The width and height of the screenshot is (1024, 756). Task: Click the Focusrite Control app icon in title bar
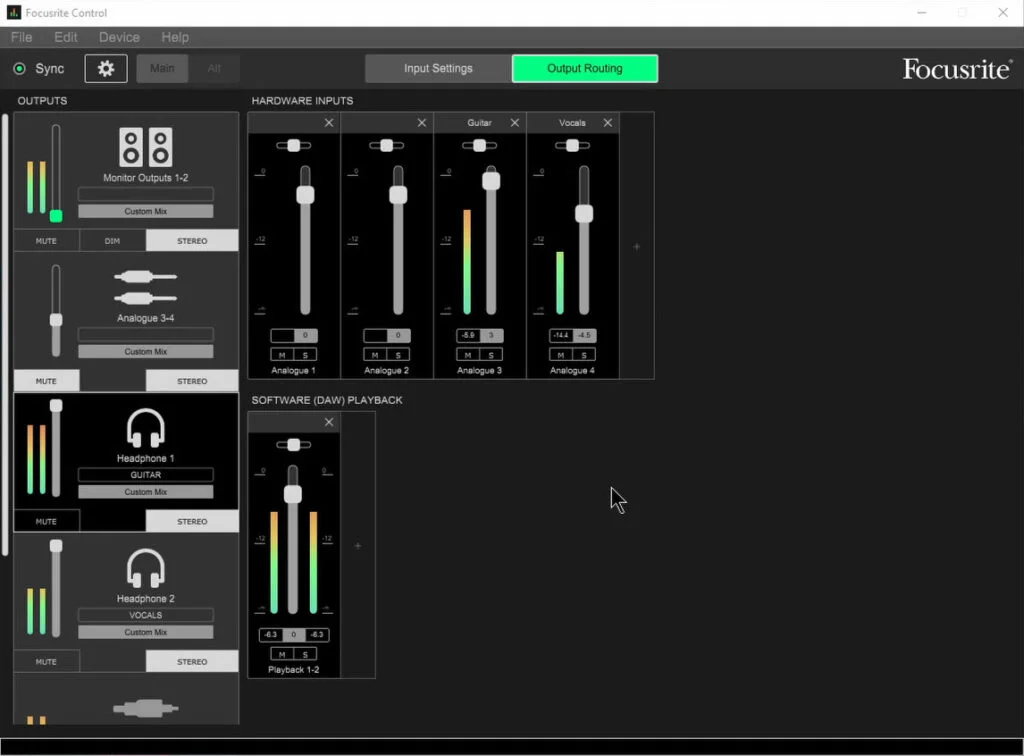coord(14,12)
